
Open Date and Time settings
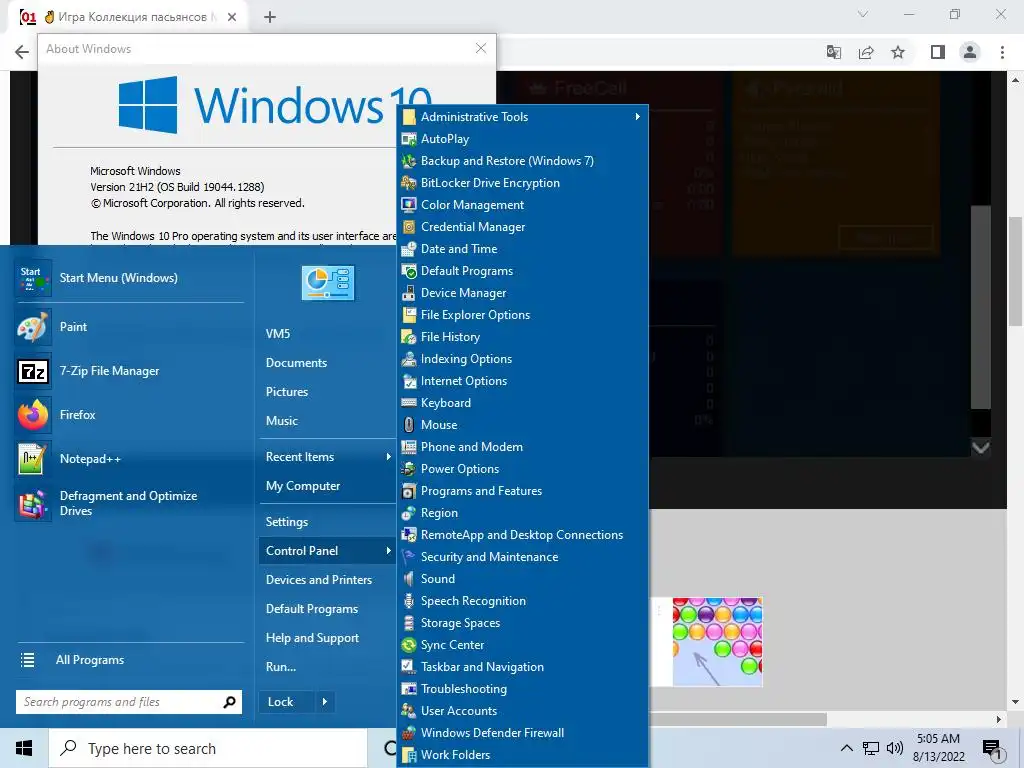pos(522,249)
